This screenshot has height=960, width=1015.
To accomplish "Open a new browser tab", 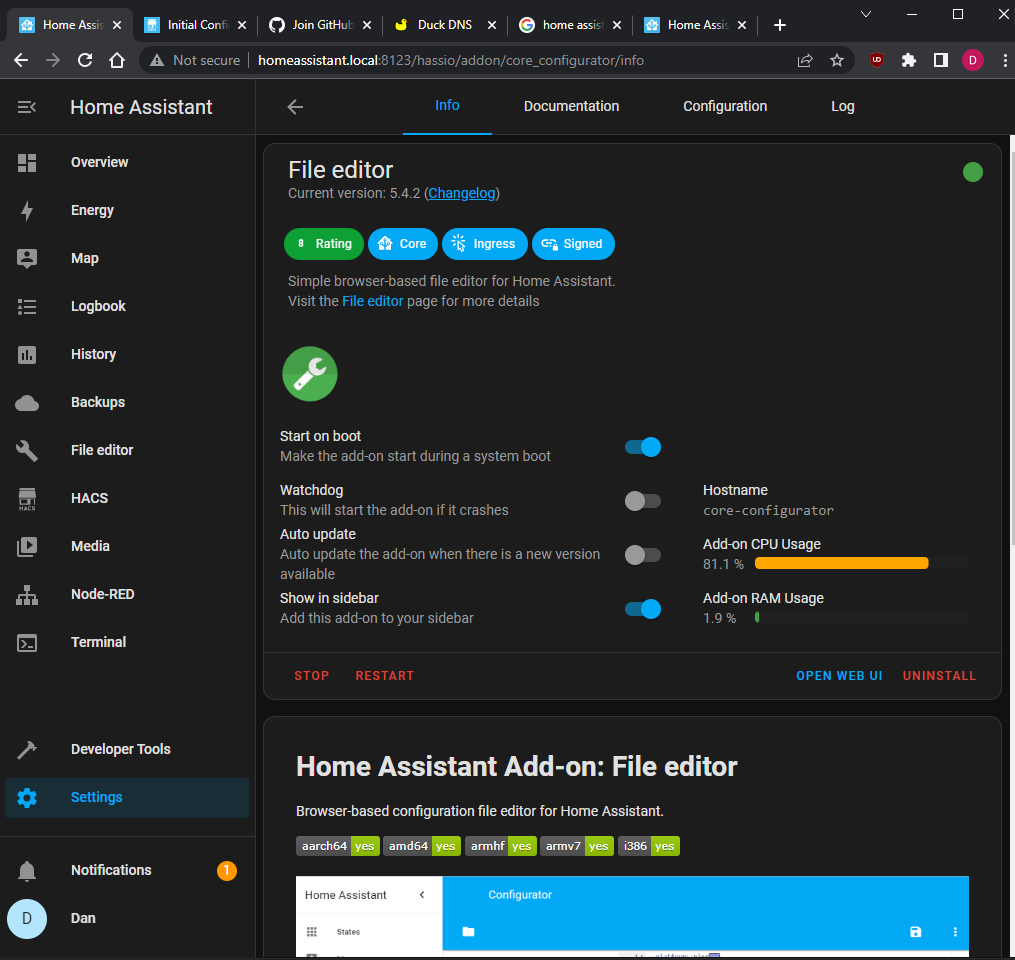I will 779,25.
